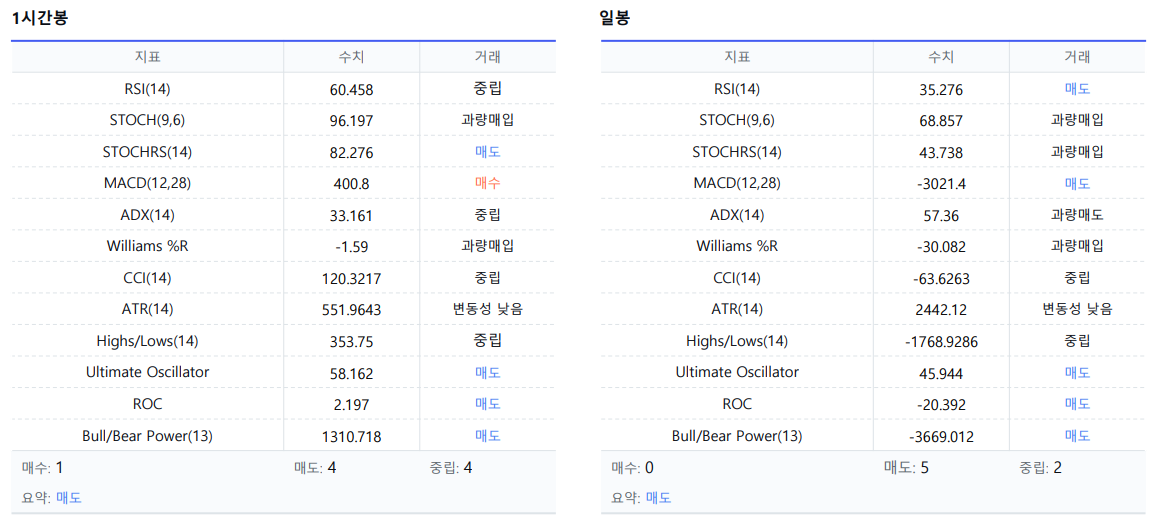Click the 1시간봉 table heading

coord(41,18)
